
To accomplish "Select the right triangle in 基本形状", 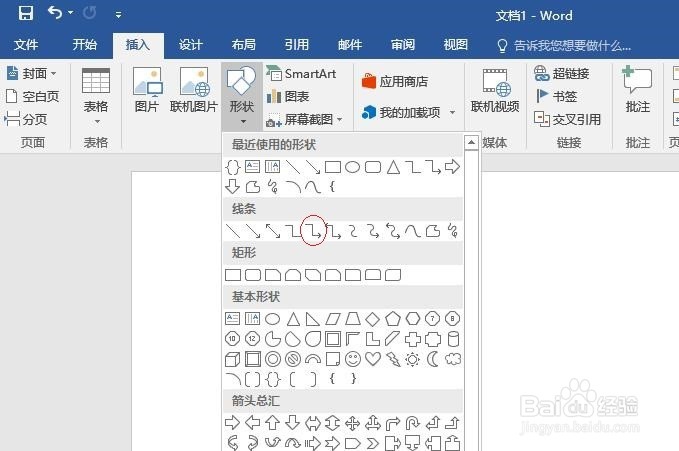I will (313, 319).
